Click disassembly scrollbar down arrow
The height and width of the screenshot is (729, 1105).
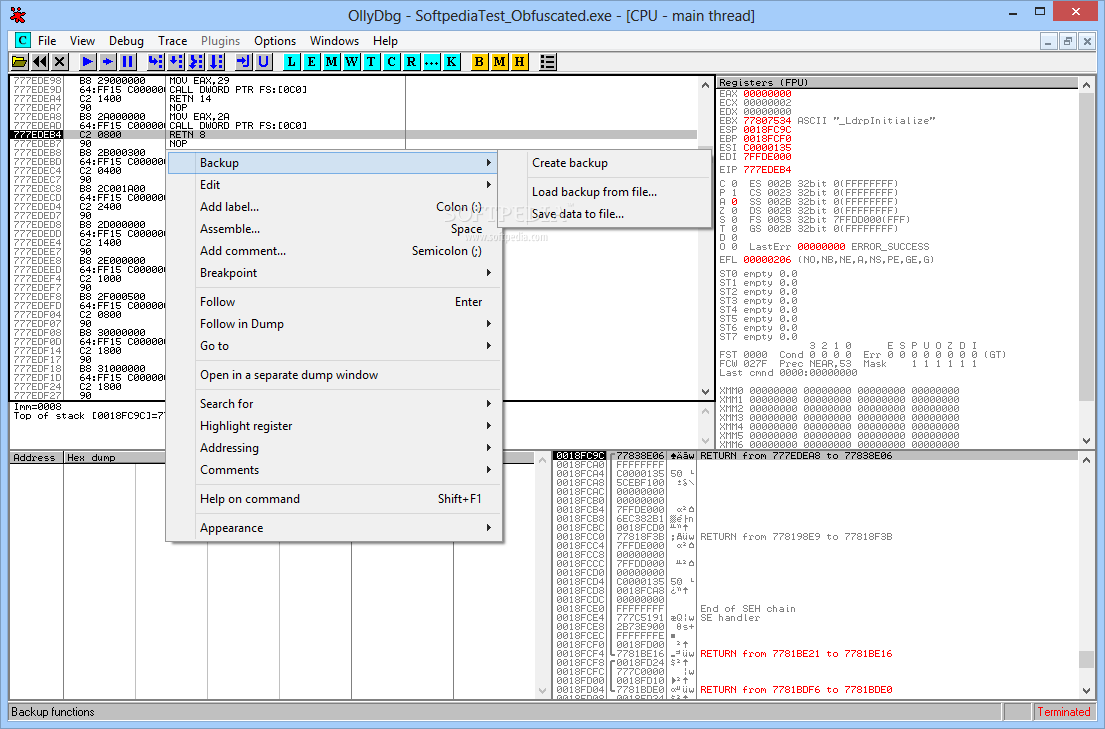click(x=705, y=392)
